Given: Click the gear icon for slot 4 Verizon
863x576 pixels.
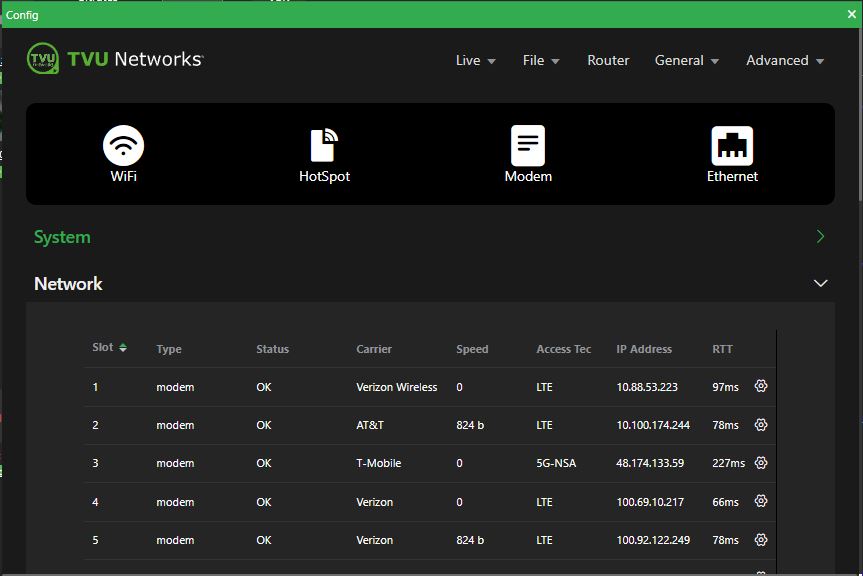Looking at the screenshot, I should pos(761,501).
